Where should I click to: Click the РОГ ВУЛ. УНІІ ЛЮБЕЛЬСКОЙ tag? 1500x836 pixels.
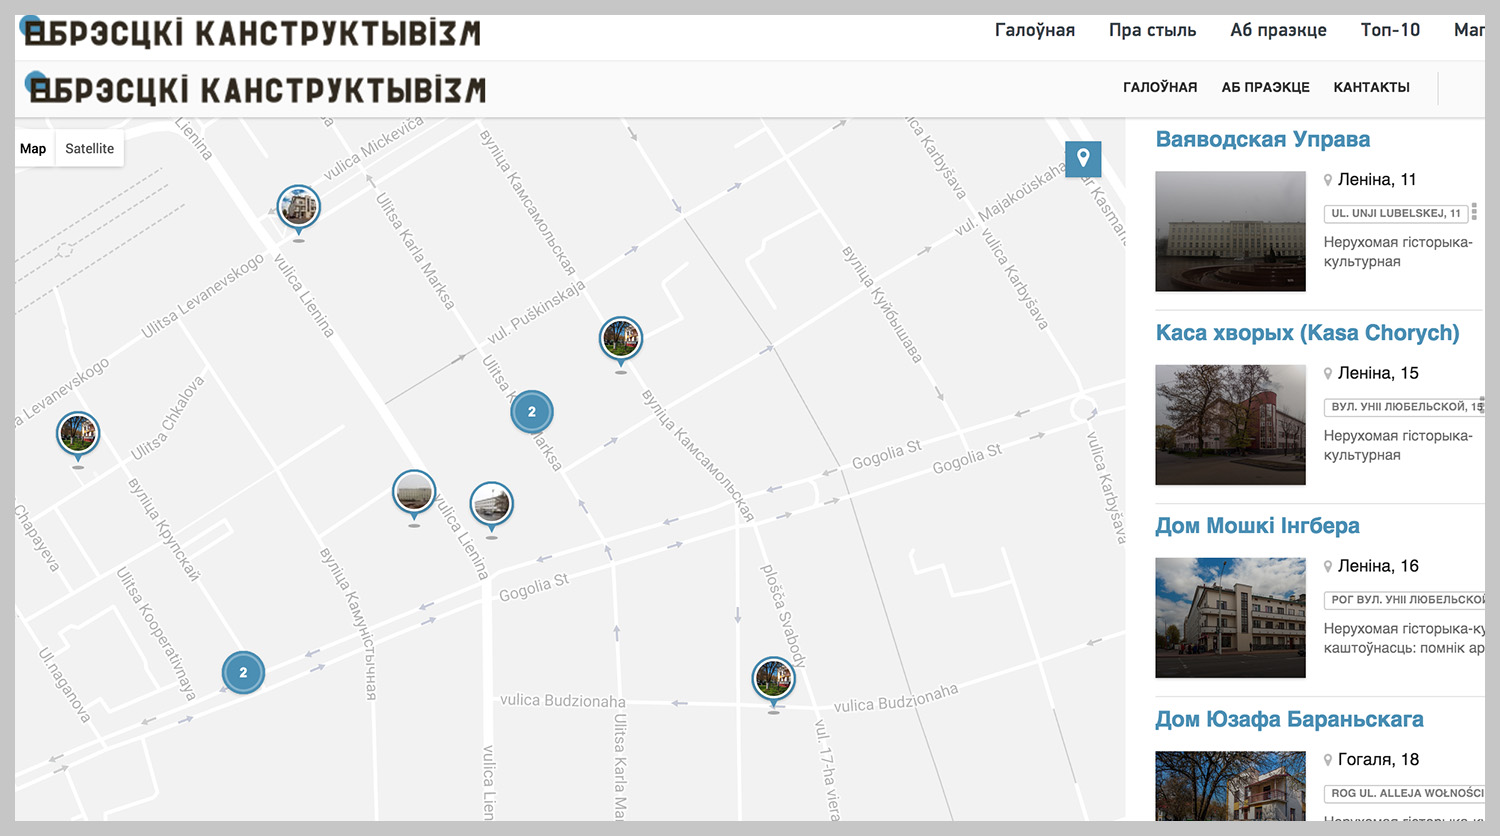pyautogui.click(x=1404, y=600)
